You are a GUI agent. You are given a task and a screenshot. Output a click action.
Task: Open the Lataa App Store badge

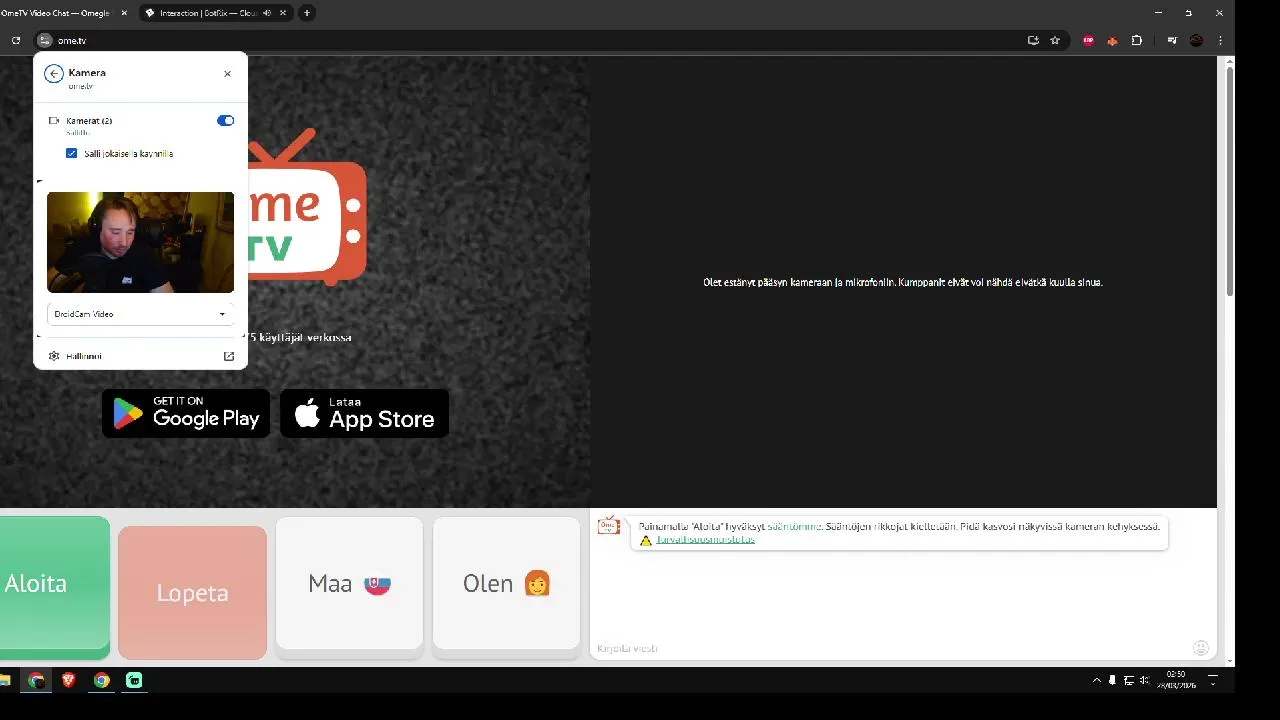click(364, 413)
